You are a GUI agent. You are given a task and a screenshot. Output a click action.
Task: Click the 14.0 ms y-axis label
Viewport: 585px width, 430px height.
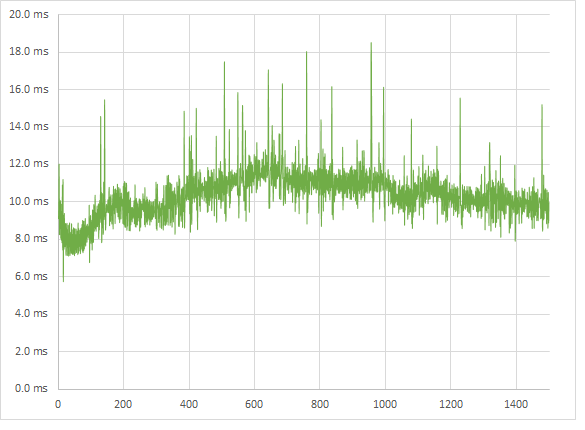[x=29, y=126]
